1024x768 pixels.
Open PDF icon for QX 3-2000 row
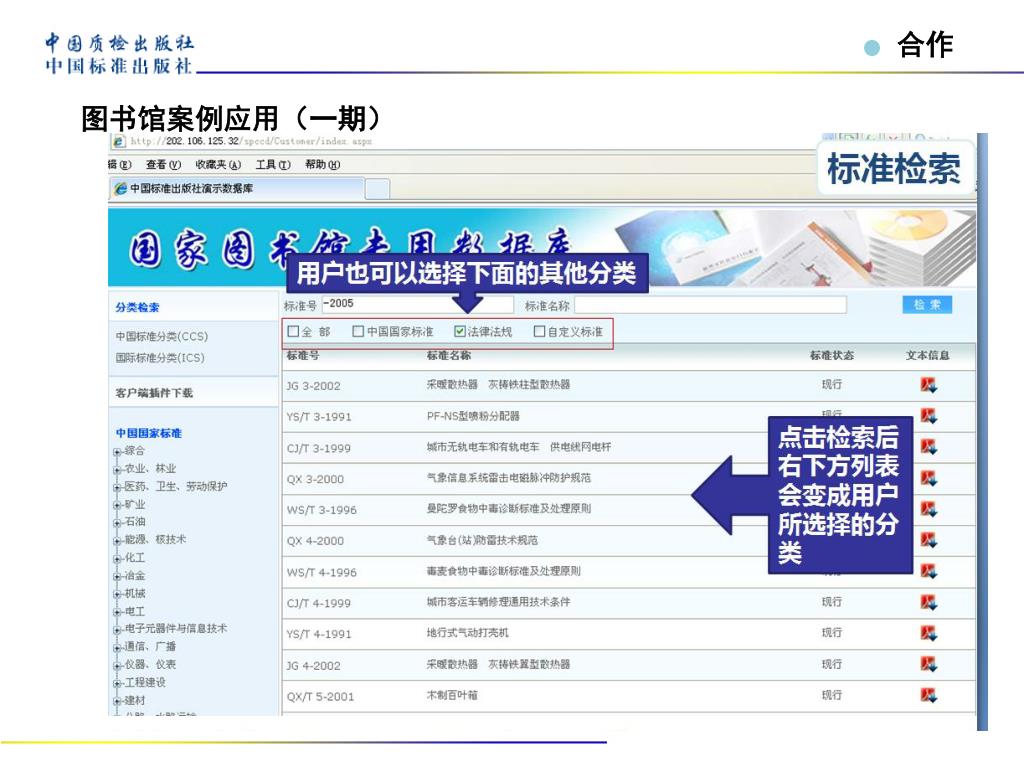928,478
